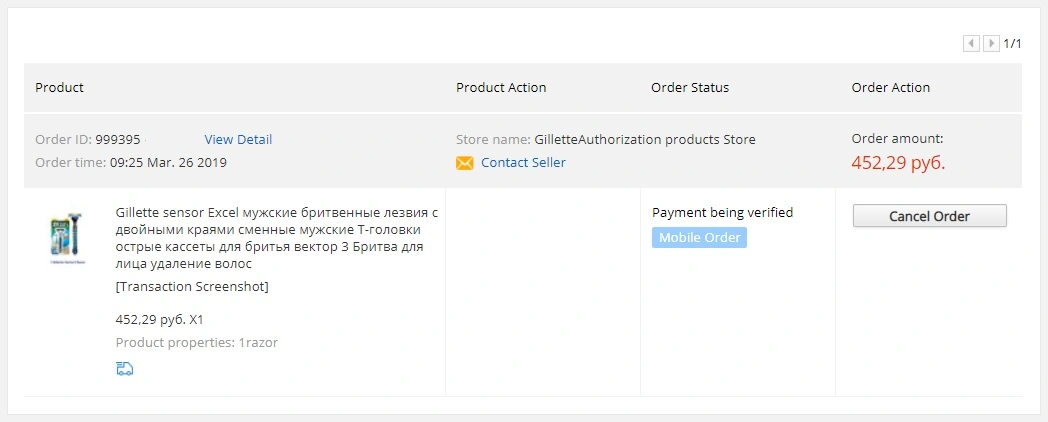The height and width of the screenshot is (422, 1048).
Task: Cancel the order with Cancel Order button
Action: tap(929, 216)
